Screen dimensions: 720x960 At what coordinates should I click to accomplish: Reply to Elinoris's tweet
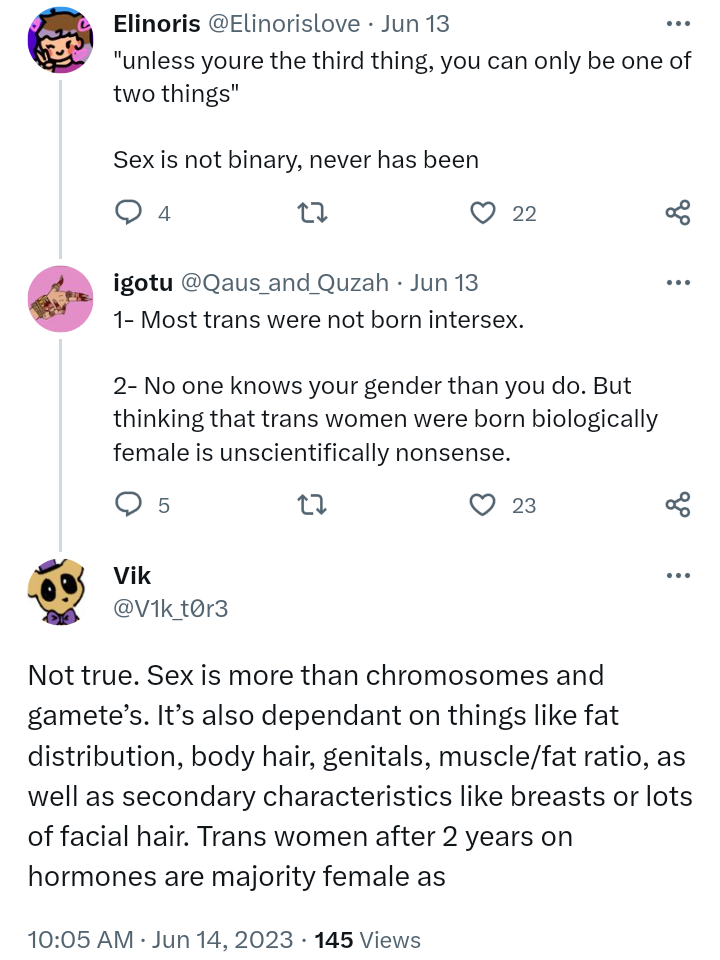(129, 212)
